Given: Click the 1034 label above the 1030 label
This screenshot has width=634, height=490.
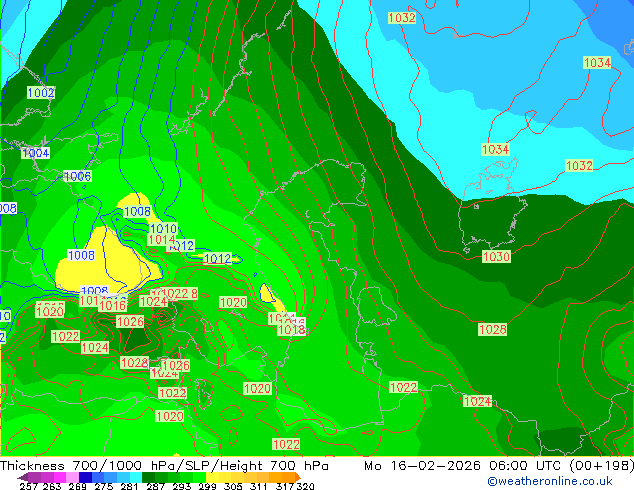Looking at the screenshot, I should pyautogui.click(x=496, y=150).
